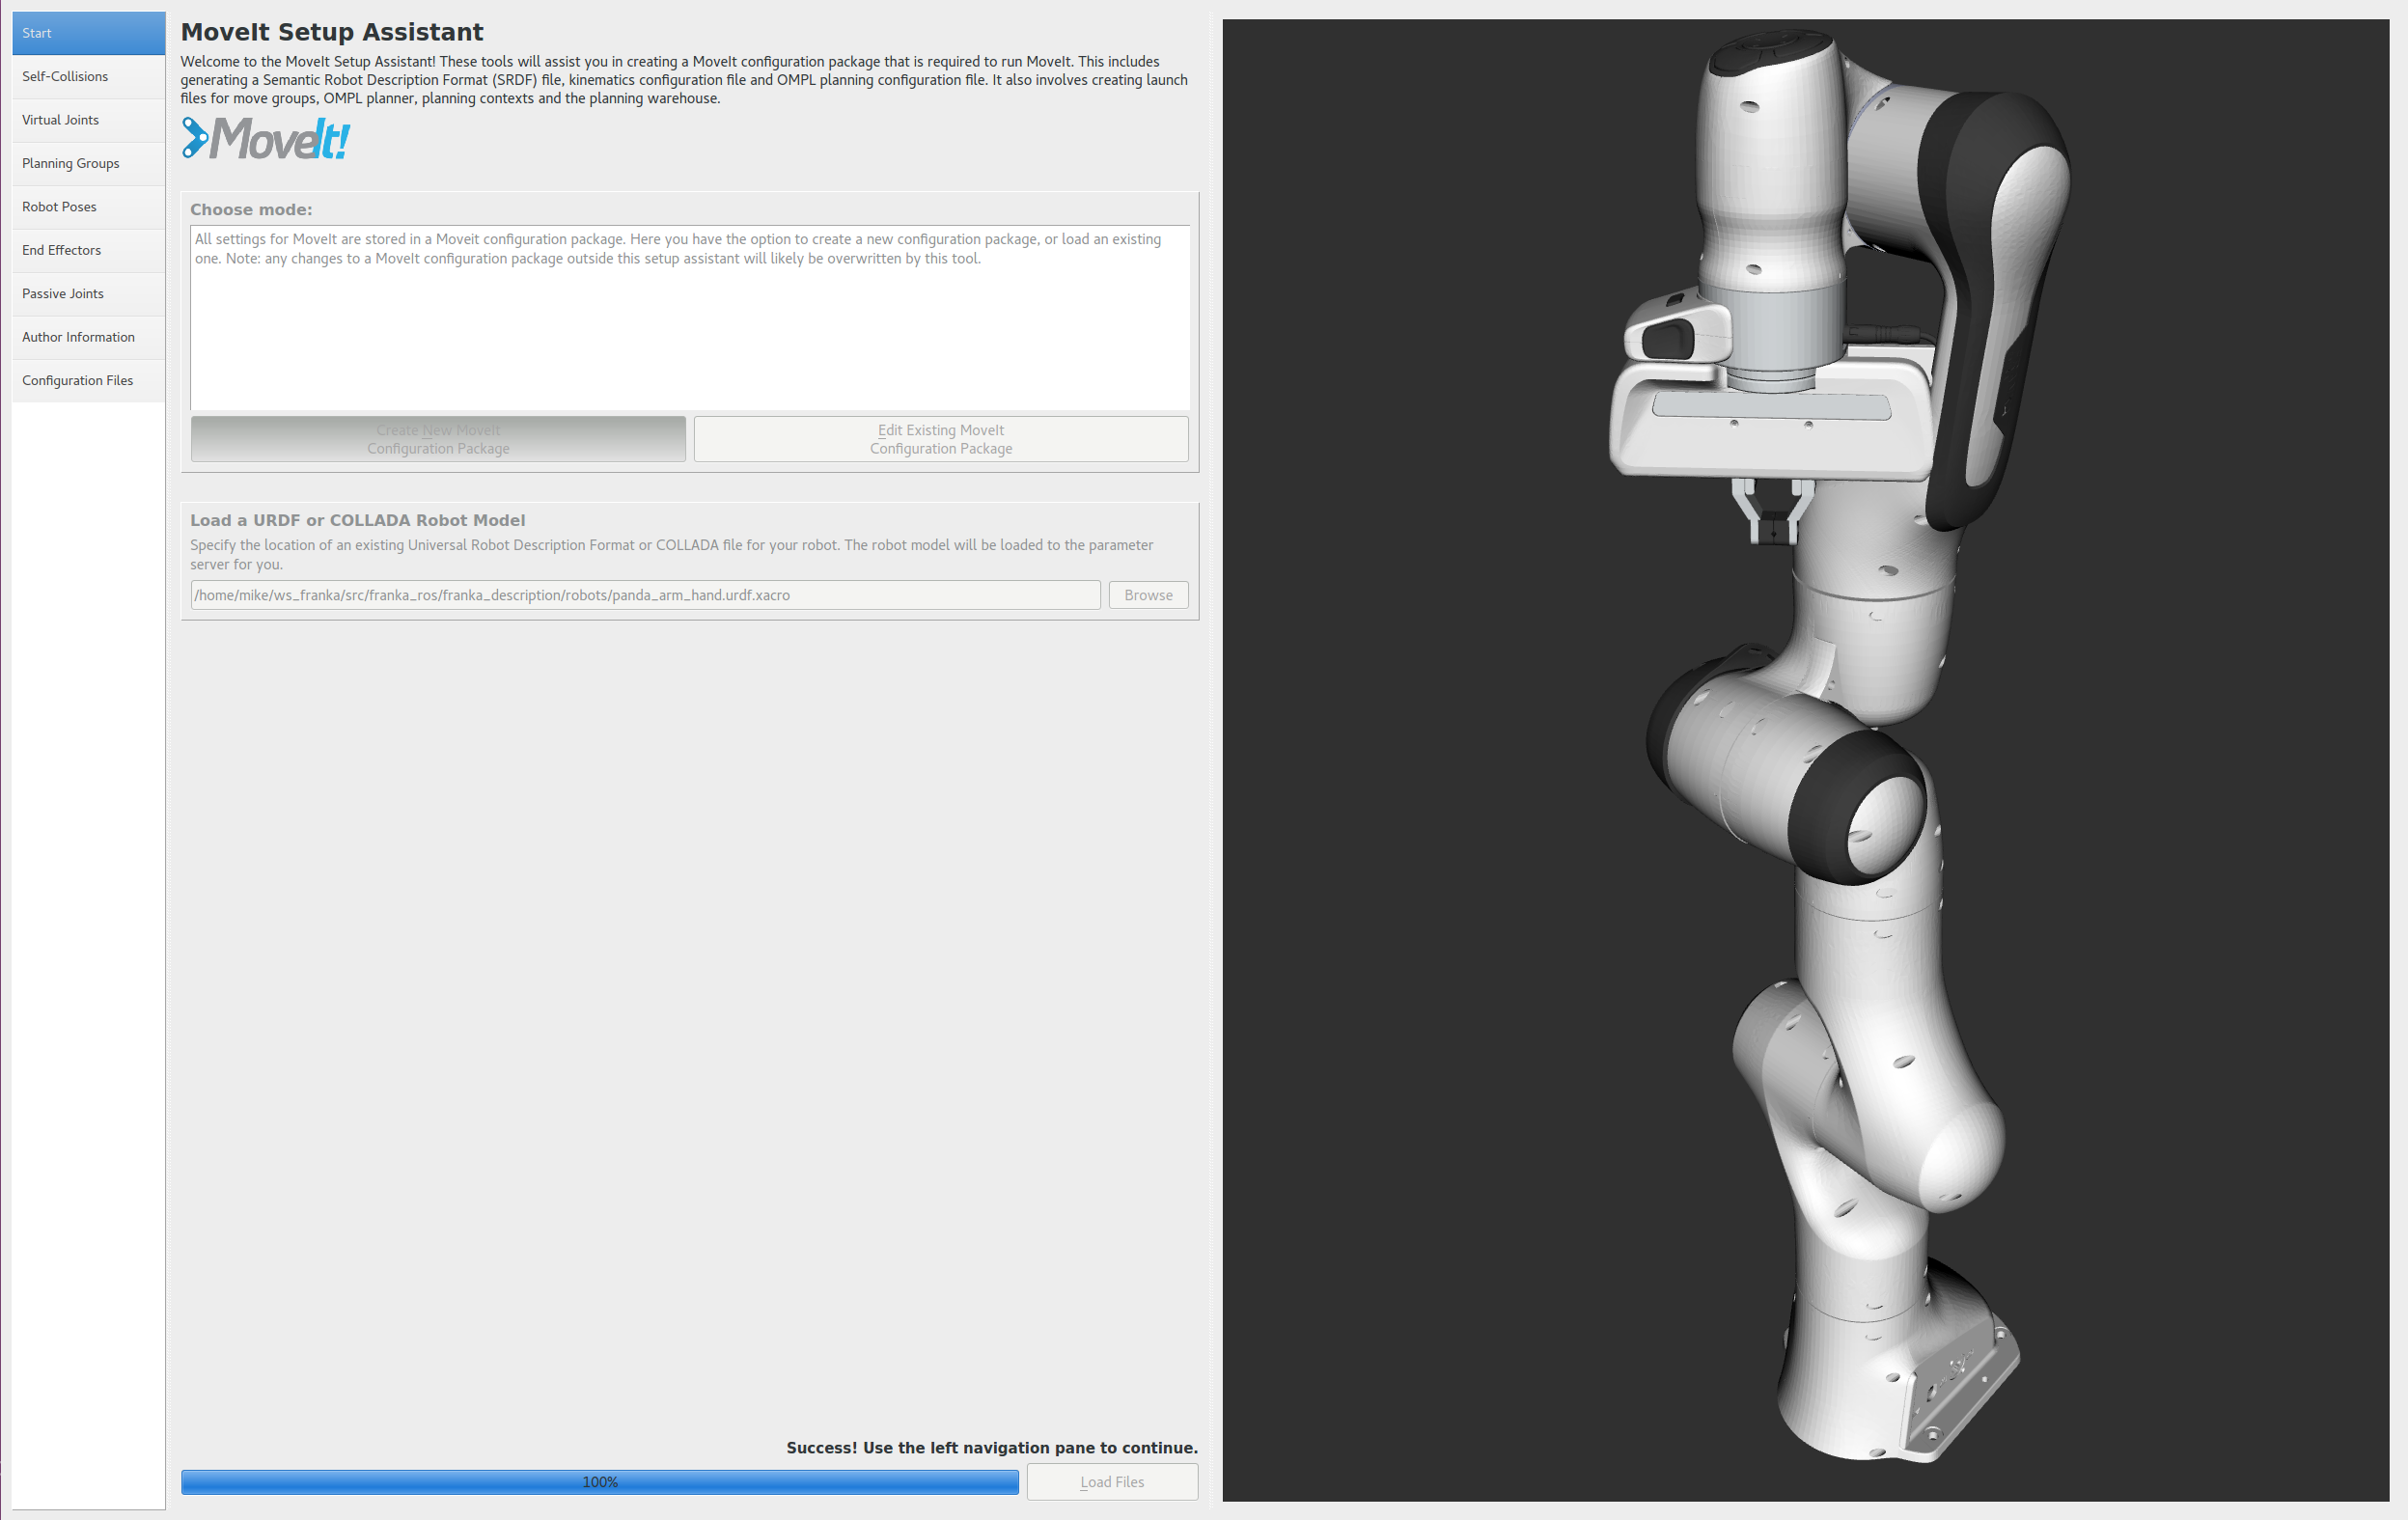Click Edit Existing MoveIt Configuration Package

pyautogui.click(x=940, y=439)
